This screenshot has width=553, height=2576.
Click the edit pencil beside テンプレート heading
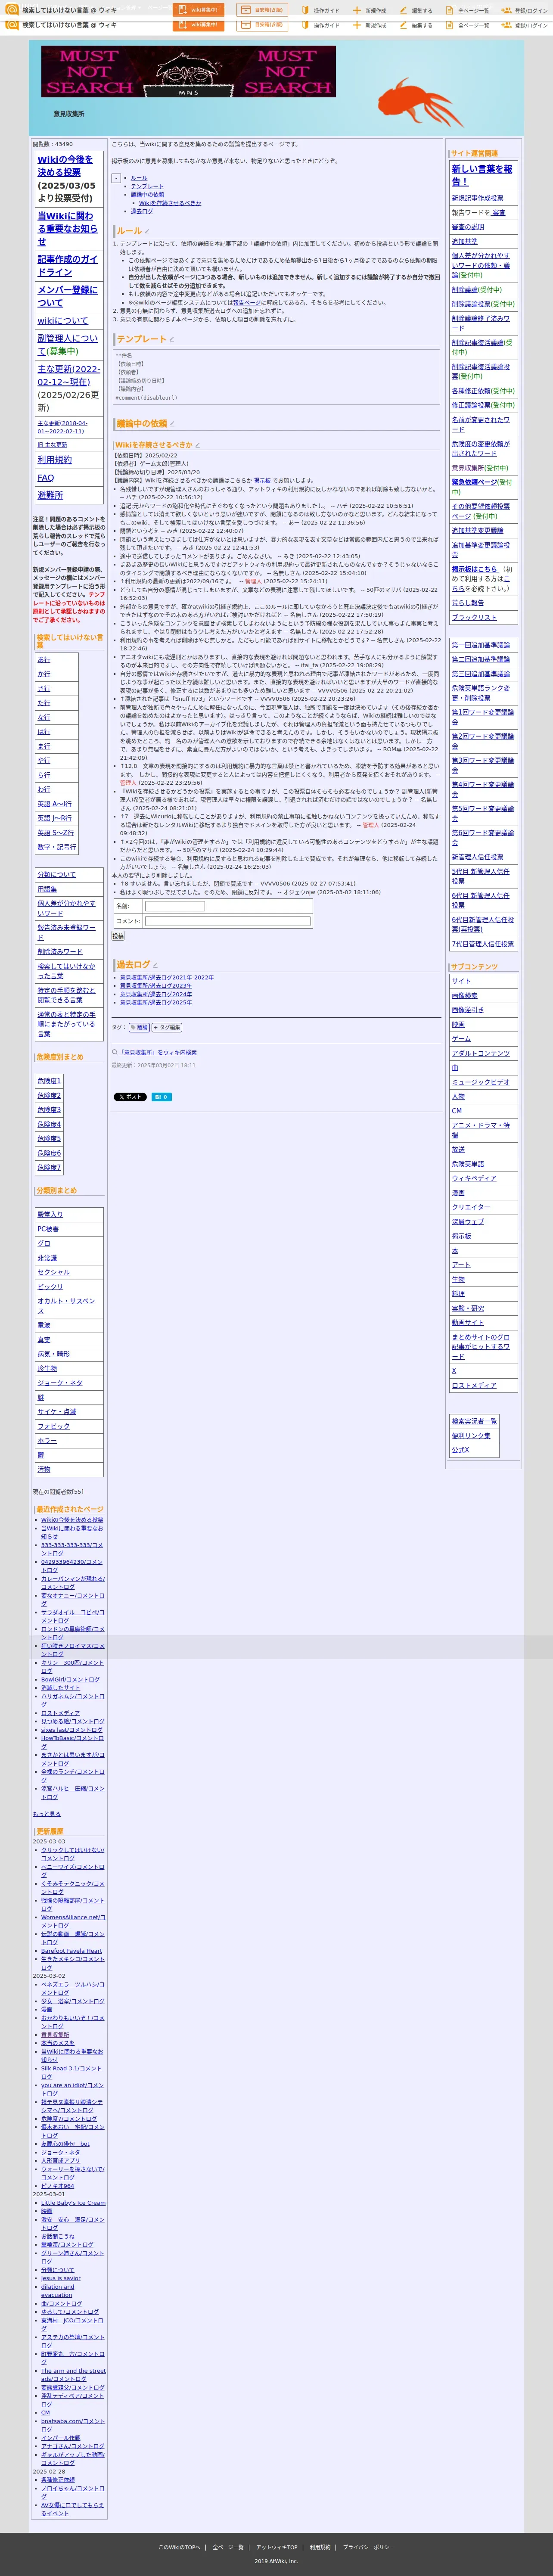(171, 340)
